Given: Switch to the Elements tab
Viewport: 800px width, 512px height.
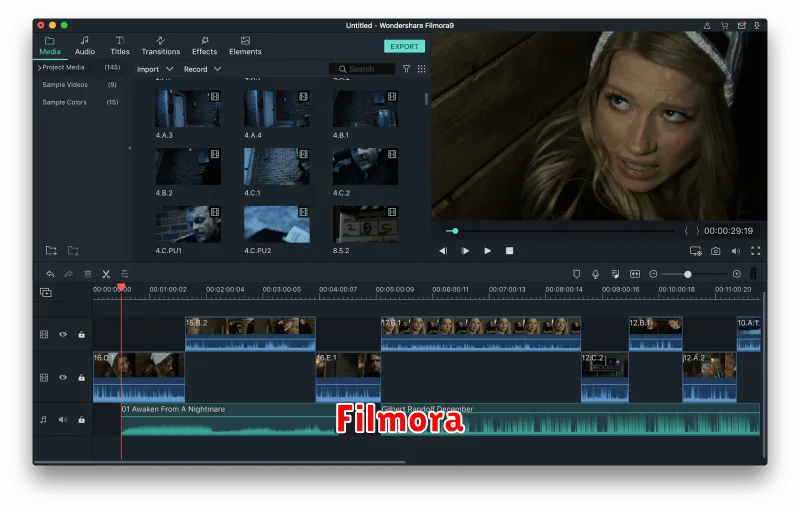Looking at the screenshot, I should (245, 46).
